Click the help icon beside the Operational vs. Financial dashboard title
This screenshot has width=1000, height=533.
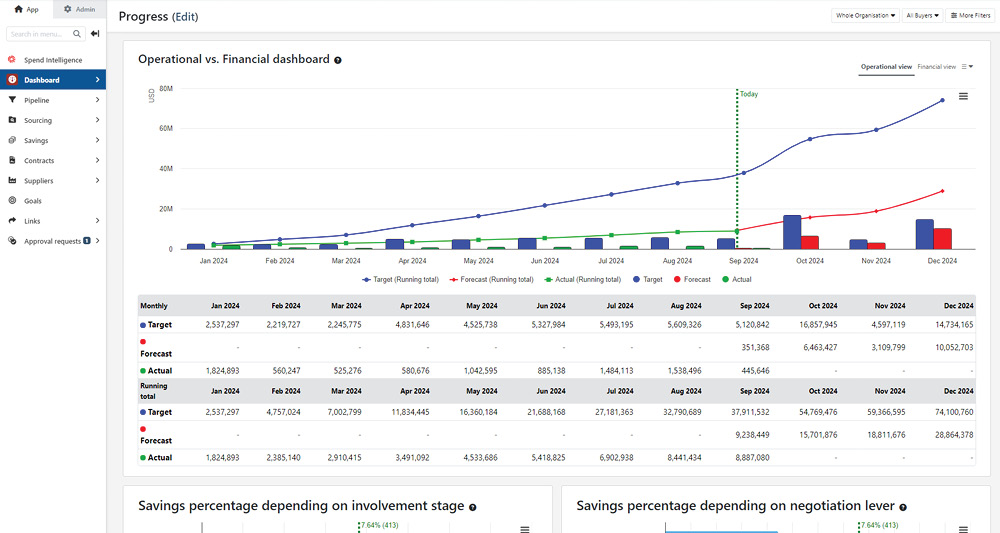point(338,60)
